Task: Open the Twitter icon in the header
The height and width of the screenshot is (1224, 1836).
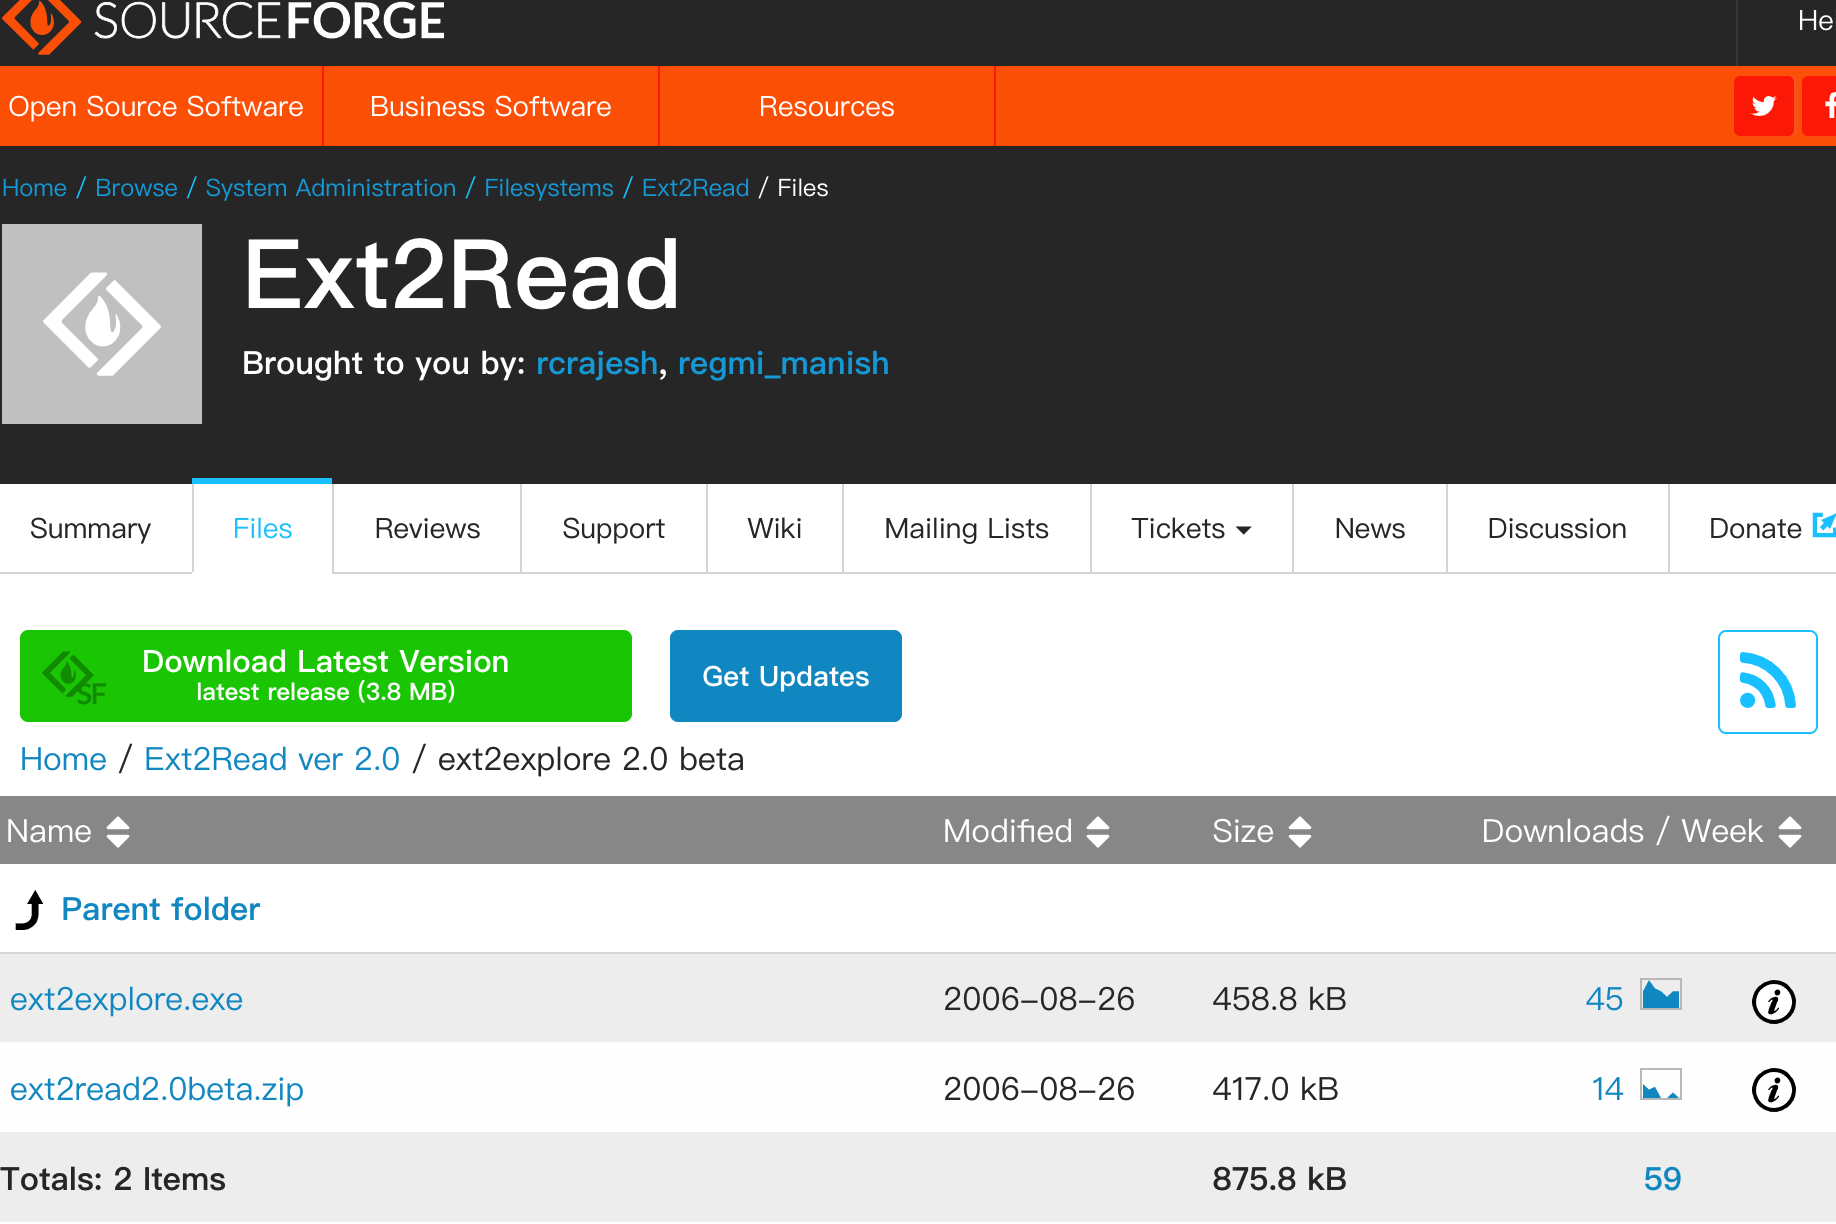Action: click(x=1763, y=105)
